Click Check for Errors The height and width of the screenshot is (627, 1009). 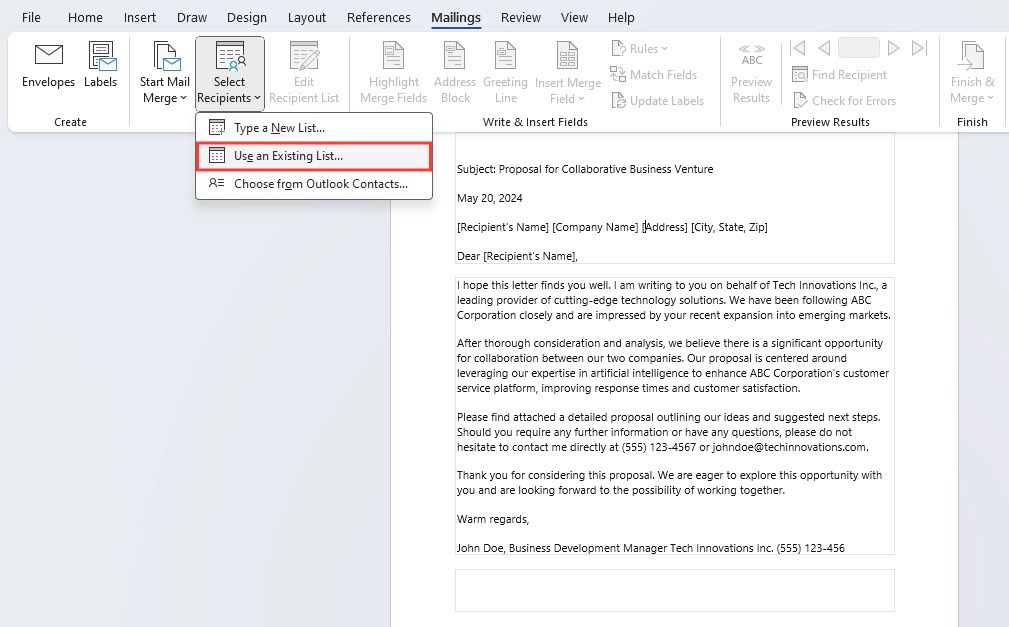pyautogui.click(x=844, y=100)
